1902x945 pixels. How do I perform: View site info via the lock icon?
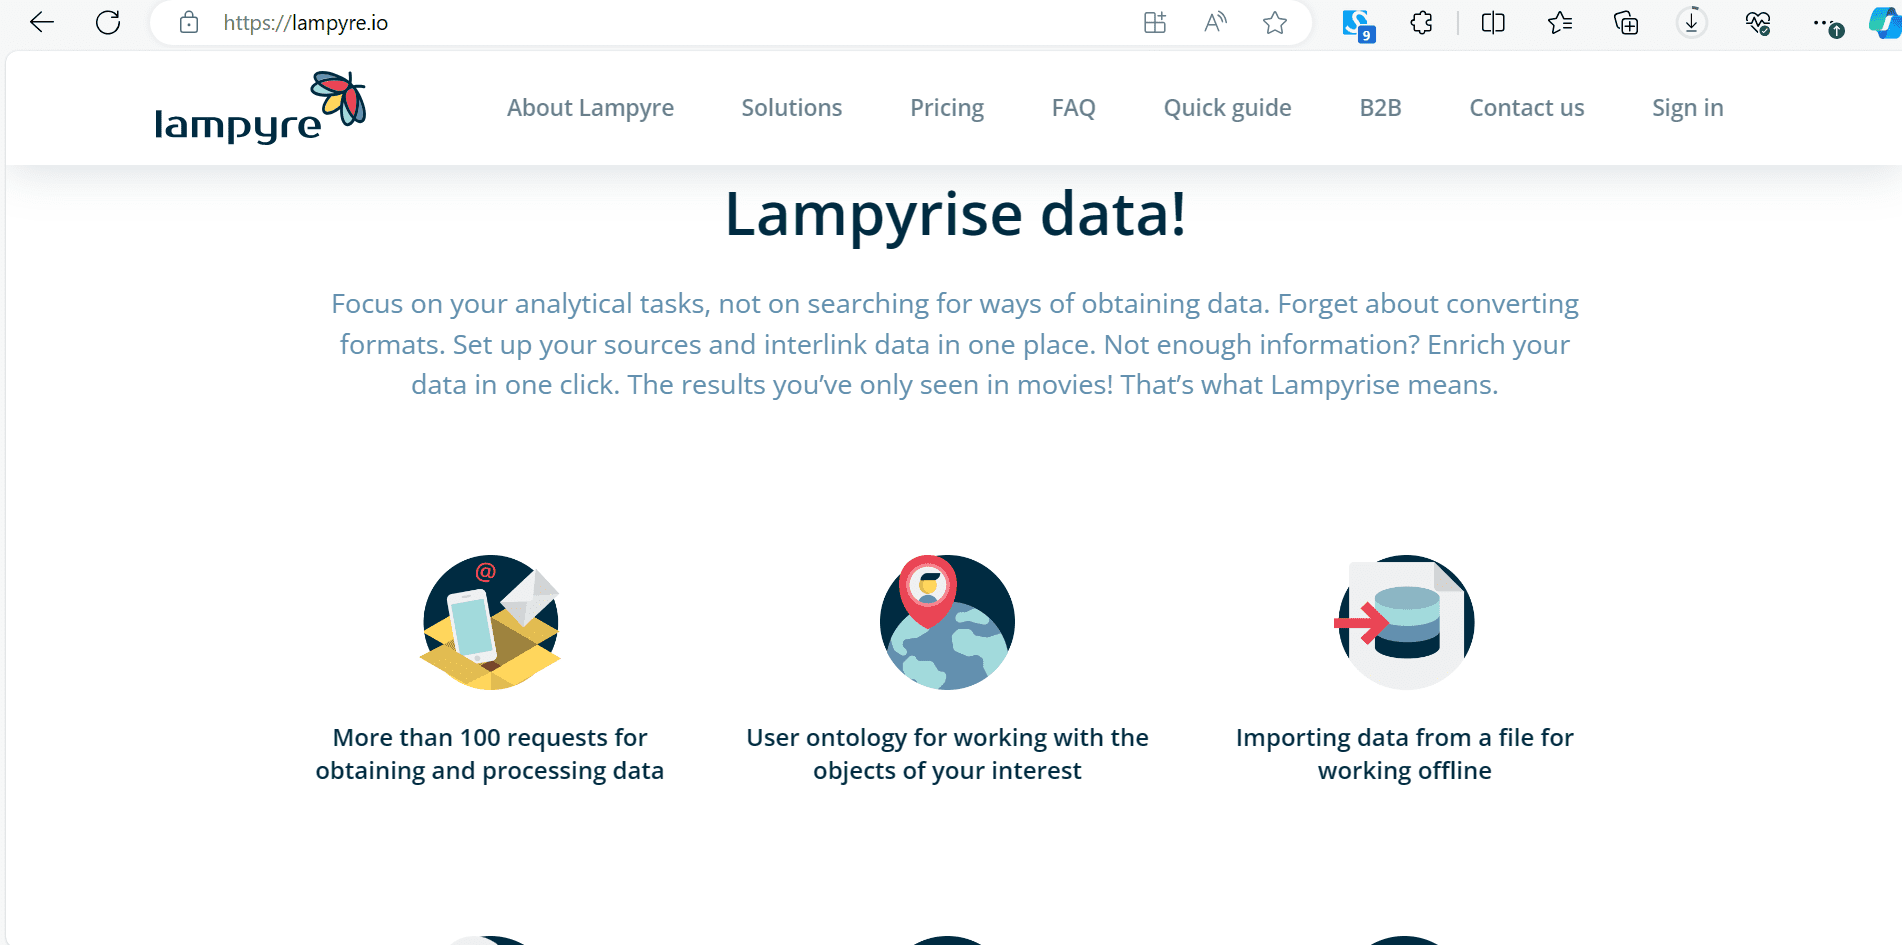pyautogui.click(x=189, y=22)
